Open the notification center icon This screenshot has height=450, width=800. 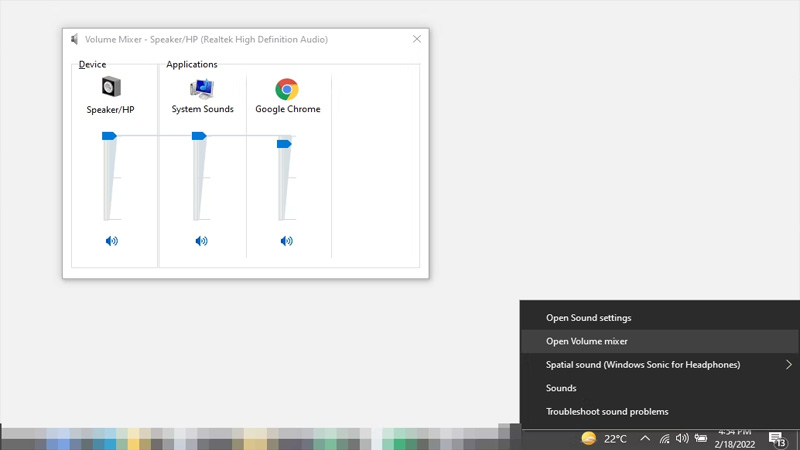click(x=776, y=438)
